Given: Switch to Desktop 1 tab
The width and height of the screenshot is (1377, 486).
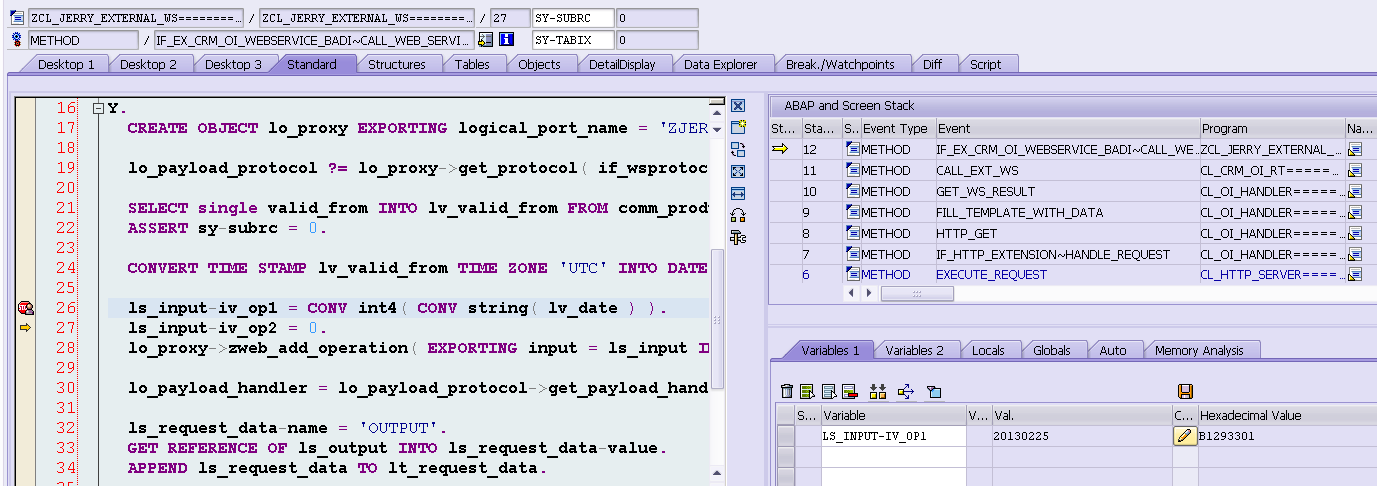Looking at the screenshot, I should click(66, 64).
